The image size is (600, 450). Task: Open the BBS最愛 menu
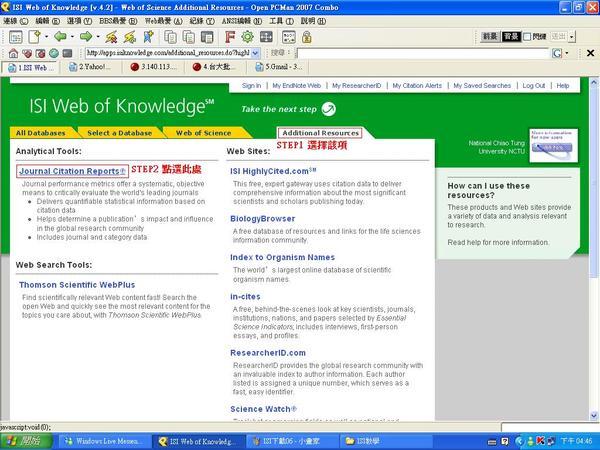[x=118, y=21]
